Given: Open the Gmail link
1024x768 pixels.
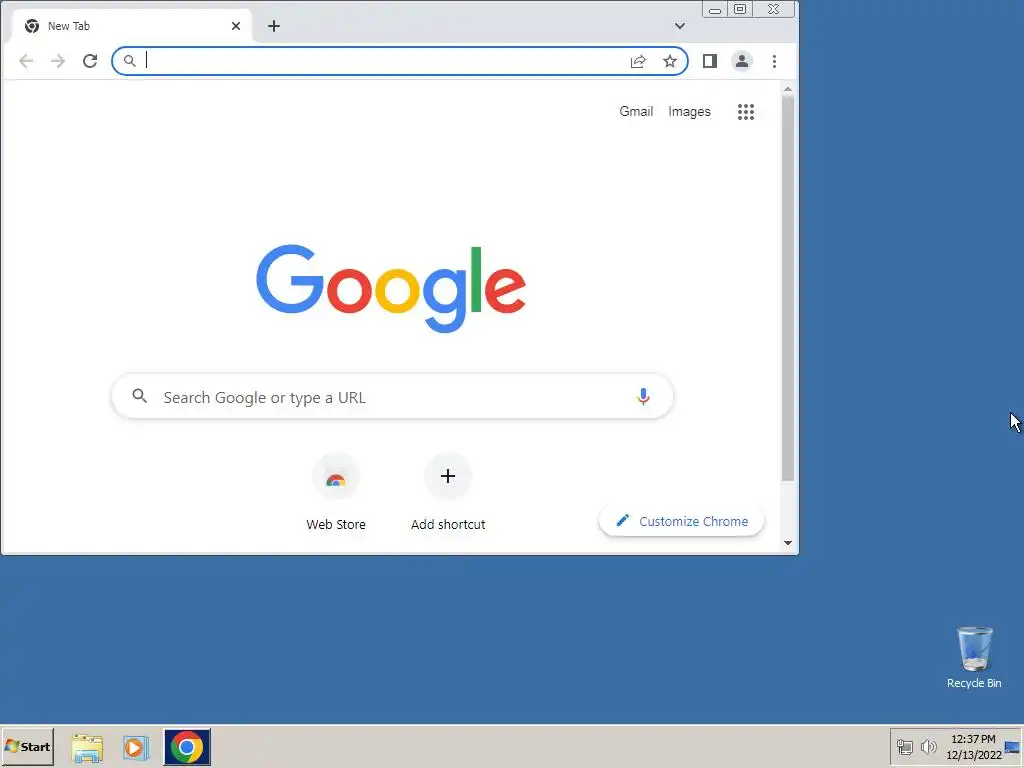Looking at the screenshot, I should pyautogui.click(x=636, y=112).
